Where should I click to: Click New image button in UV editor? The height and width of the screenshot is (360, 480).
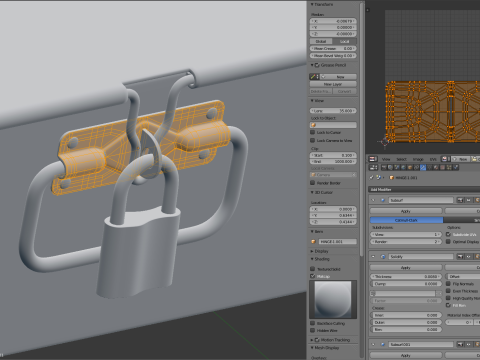[x=460, y=159]
